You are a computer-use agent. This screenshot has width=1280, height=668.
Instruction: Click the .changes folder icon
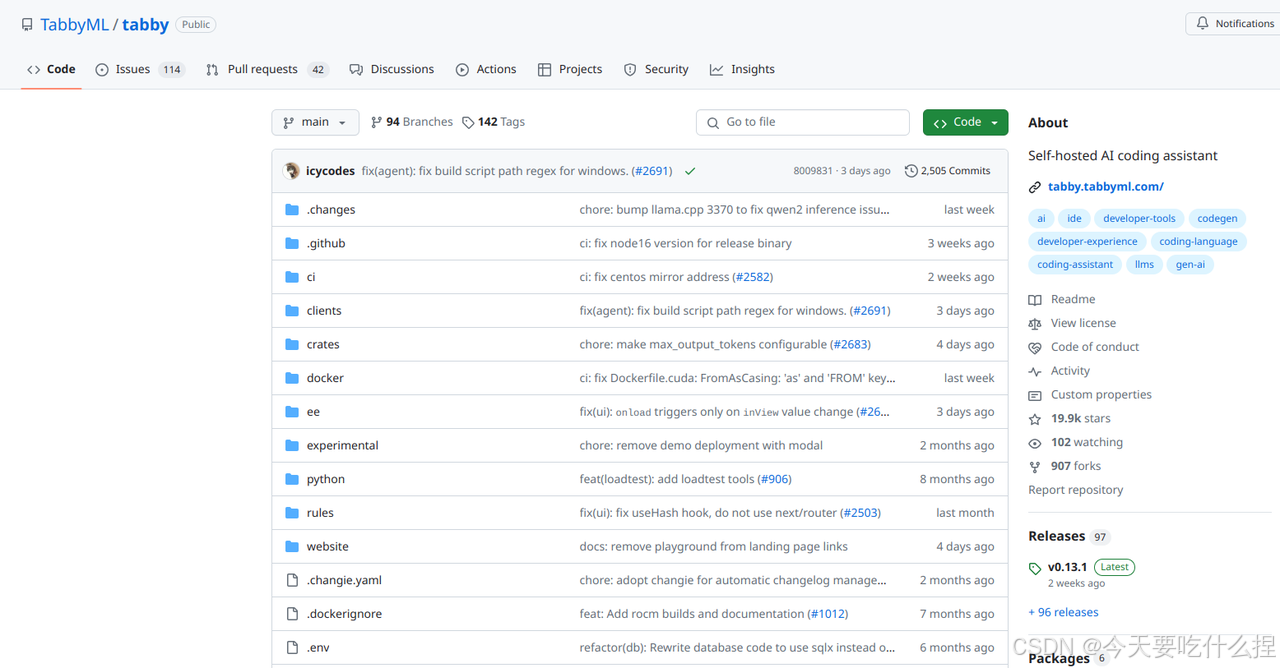pyautogui.click(x=292, y=210)
